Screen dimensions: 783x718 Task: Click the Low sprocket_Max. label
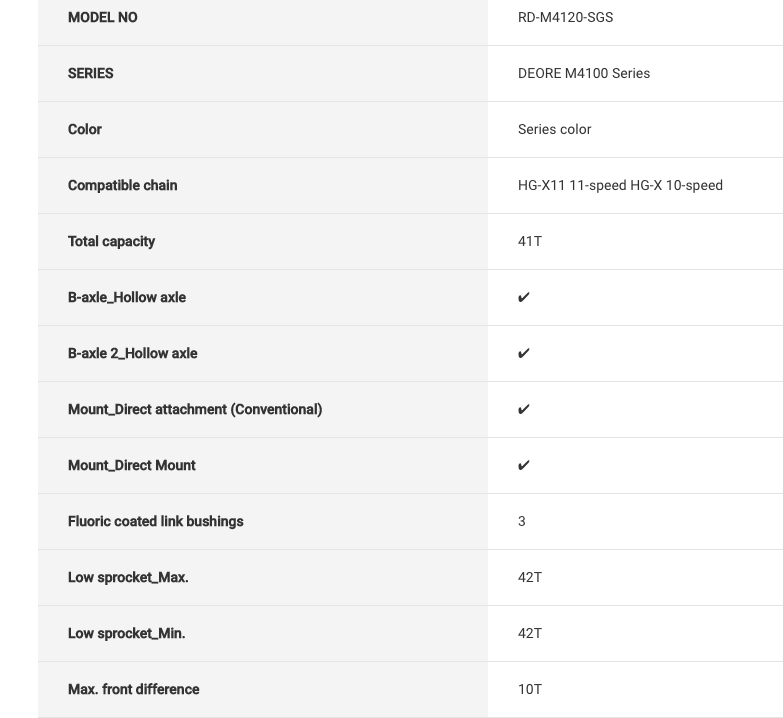128,578
